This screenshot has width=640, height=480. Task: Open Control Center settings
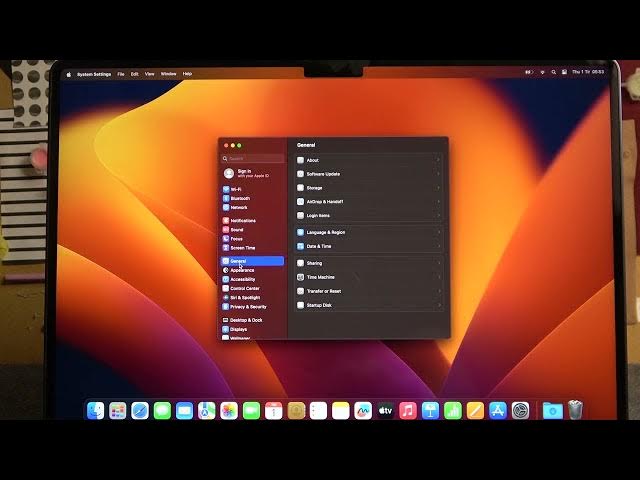[x=245, y=288]
